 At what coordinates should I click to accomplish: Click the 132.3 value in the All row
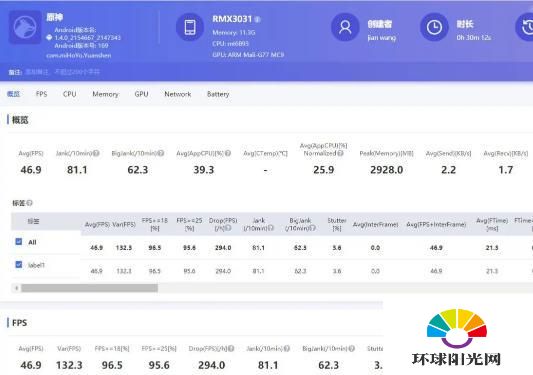(124, 248)
